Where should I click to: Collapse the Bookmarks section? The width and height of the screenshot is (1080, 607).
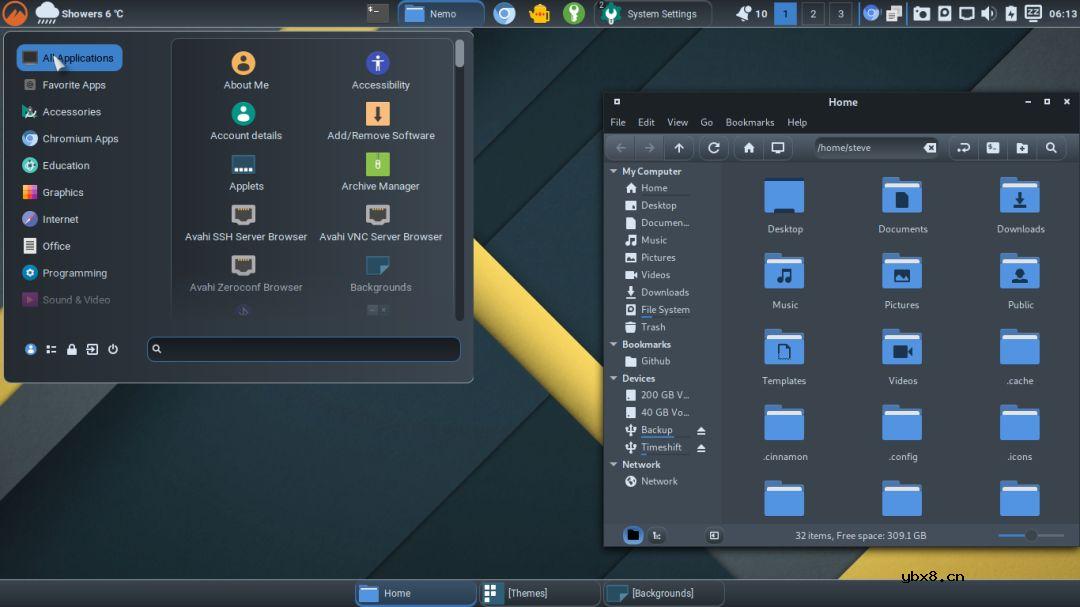613,344
